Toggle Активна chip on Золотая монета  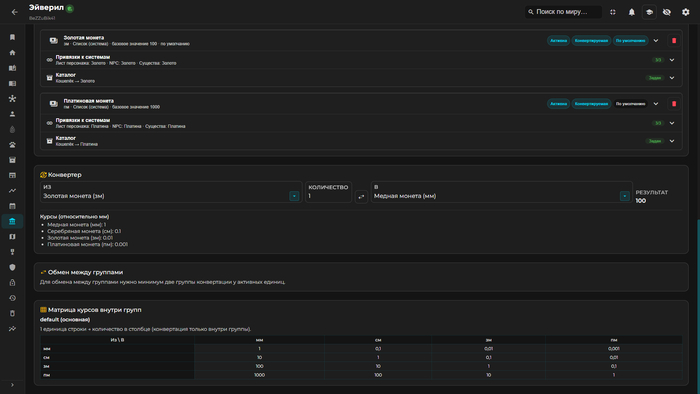(558, 41)
